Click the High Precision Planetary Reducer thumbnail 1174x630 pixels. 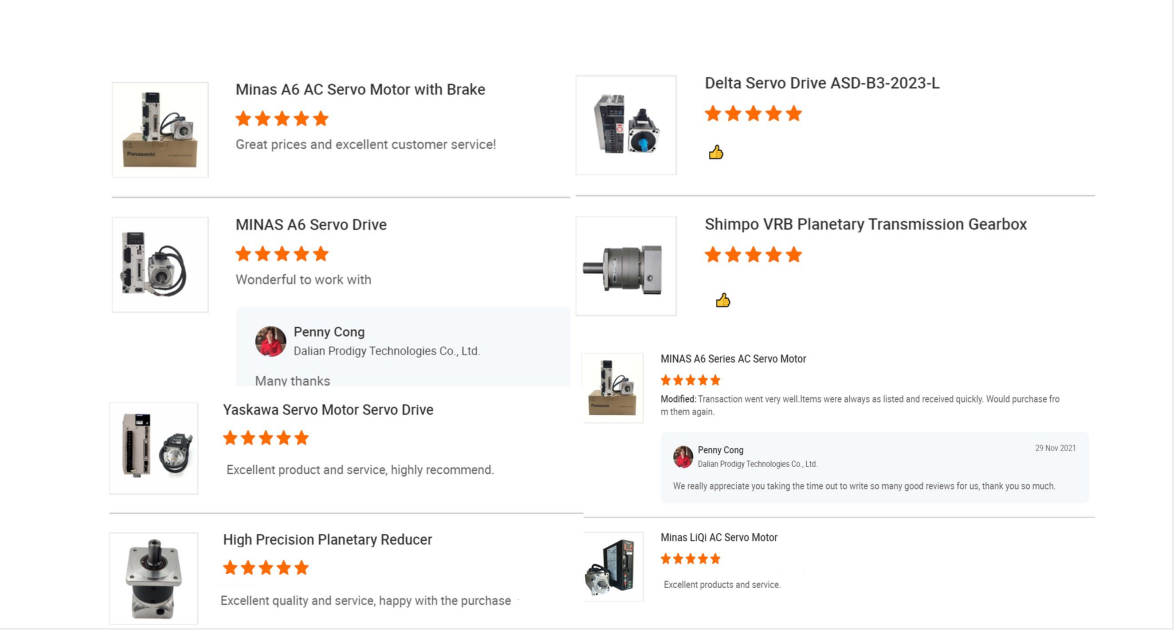154,579
